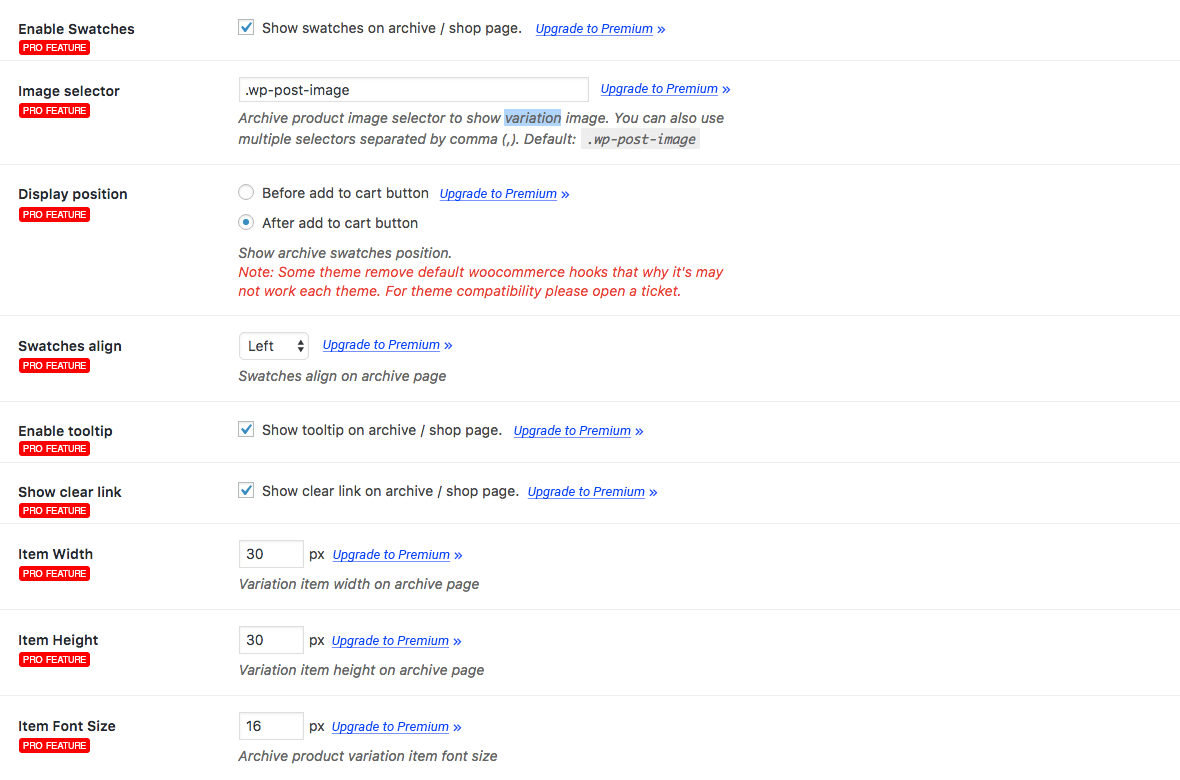Open the Swatches align dropdown
The height and width of the screenshot is (780, 1180).
pos(274,346)
